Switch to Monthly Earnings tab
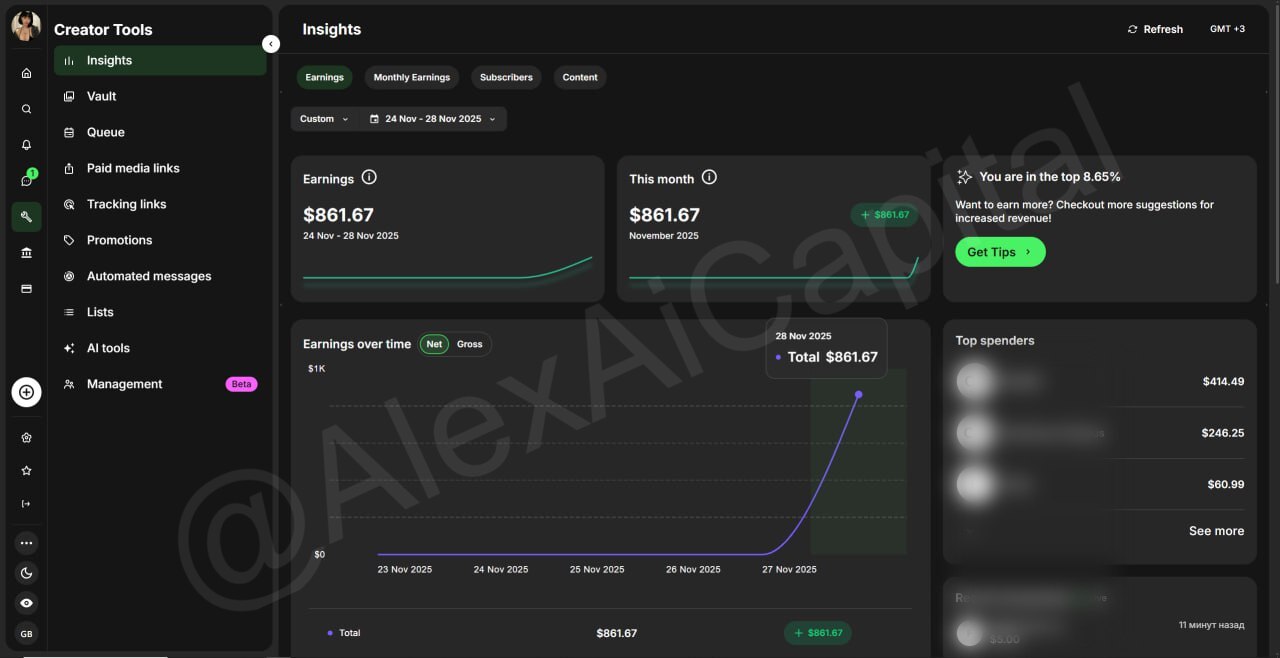 [x=412, y=77]
